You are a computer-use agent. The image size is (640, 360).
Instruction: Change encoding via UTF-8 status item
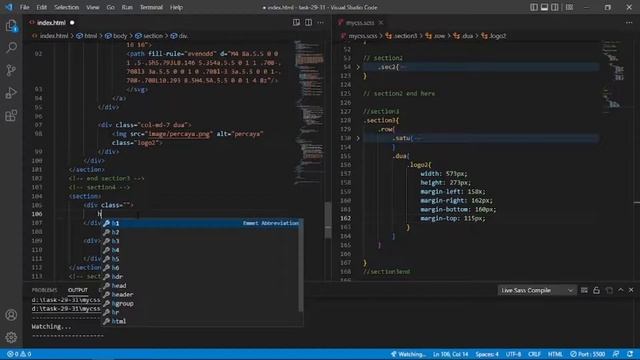point(513,354)
